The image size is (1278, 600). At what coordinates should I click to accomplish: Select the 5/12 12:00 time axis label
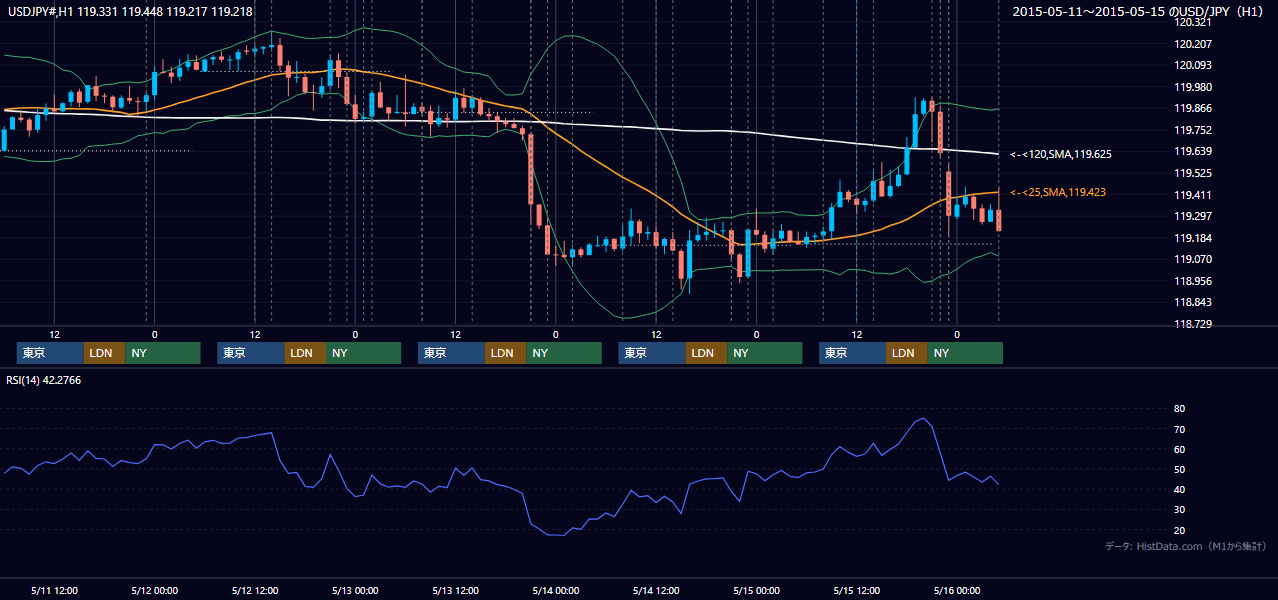(255, 590)
